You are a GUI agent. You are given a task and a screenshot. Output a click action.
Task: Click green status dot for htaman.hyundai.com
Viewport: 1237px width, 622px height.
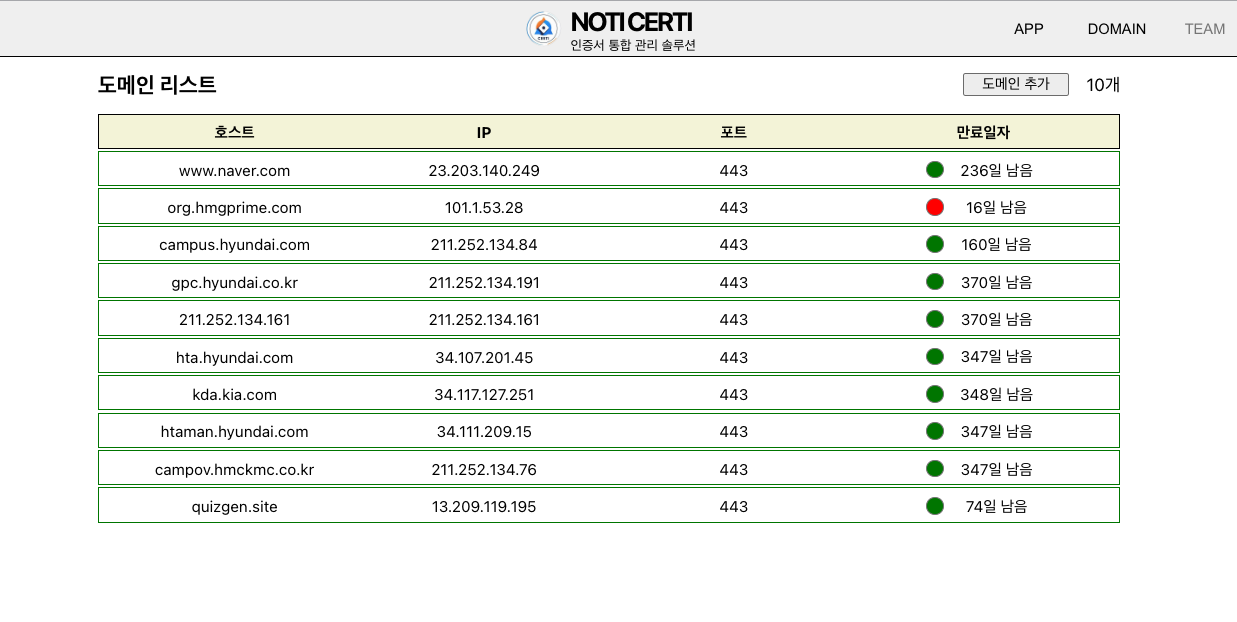point(935,430)
